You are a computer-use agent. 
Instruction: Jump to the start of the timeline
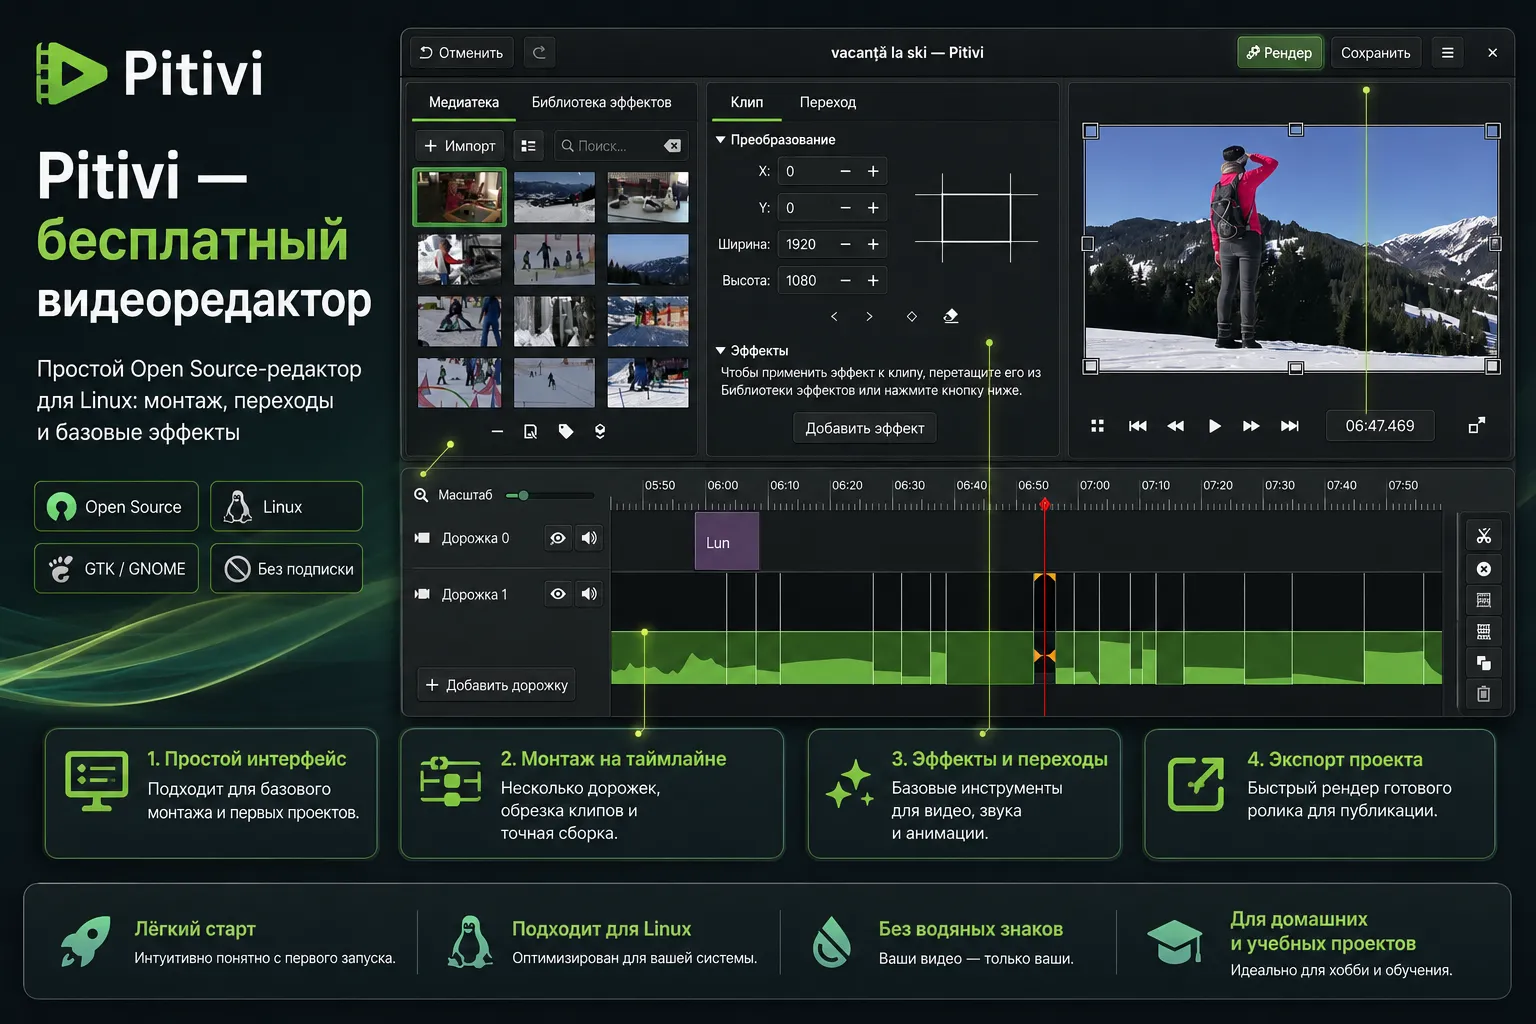(x=1137, y=426)
